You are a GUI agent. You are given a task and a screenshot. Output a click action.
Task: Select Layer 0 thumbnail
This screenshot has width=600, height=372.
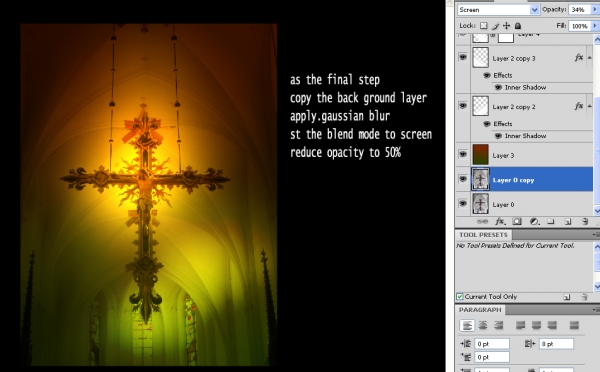pyautogui.click(x=481, y=203)
